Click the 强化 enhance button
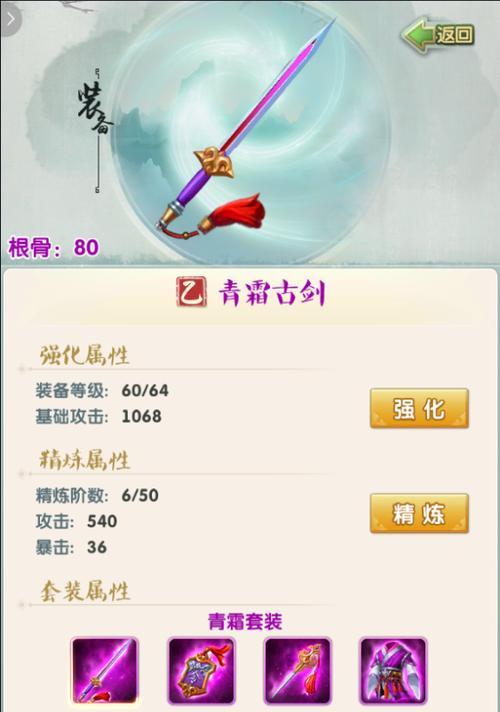 419,408
